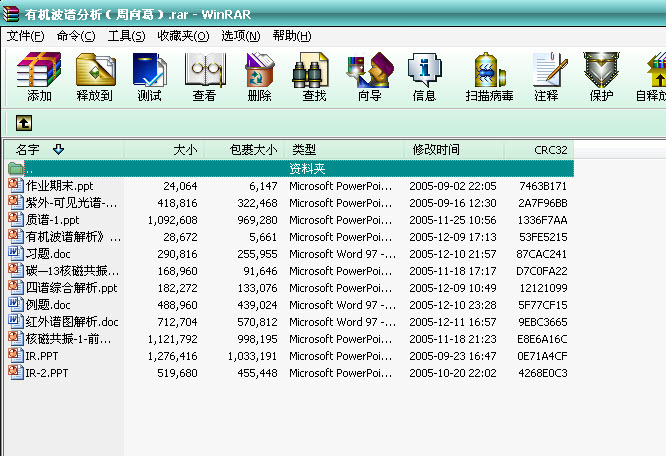Select the 例题.doc file icon
Screen dimensions: 666x456
[x=16, y=304]
